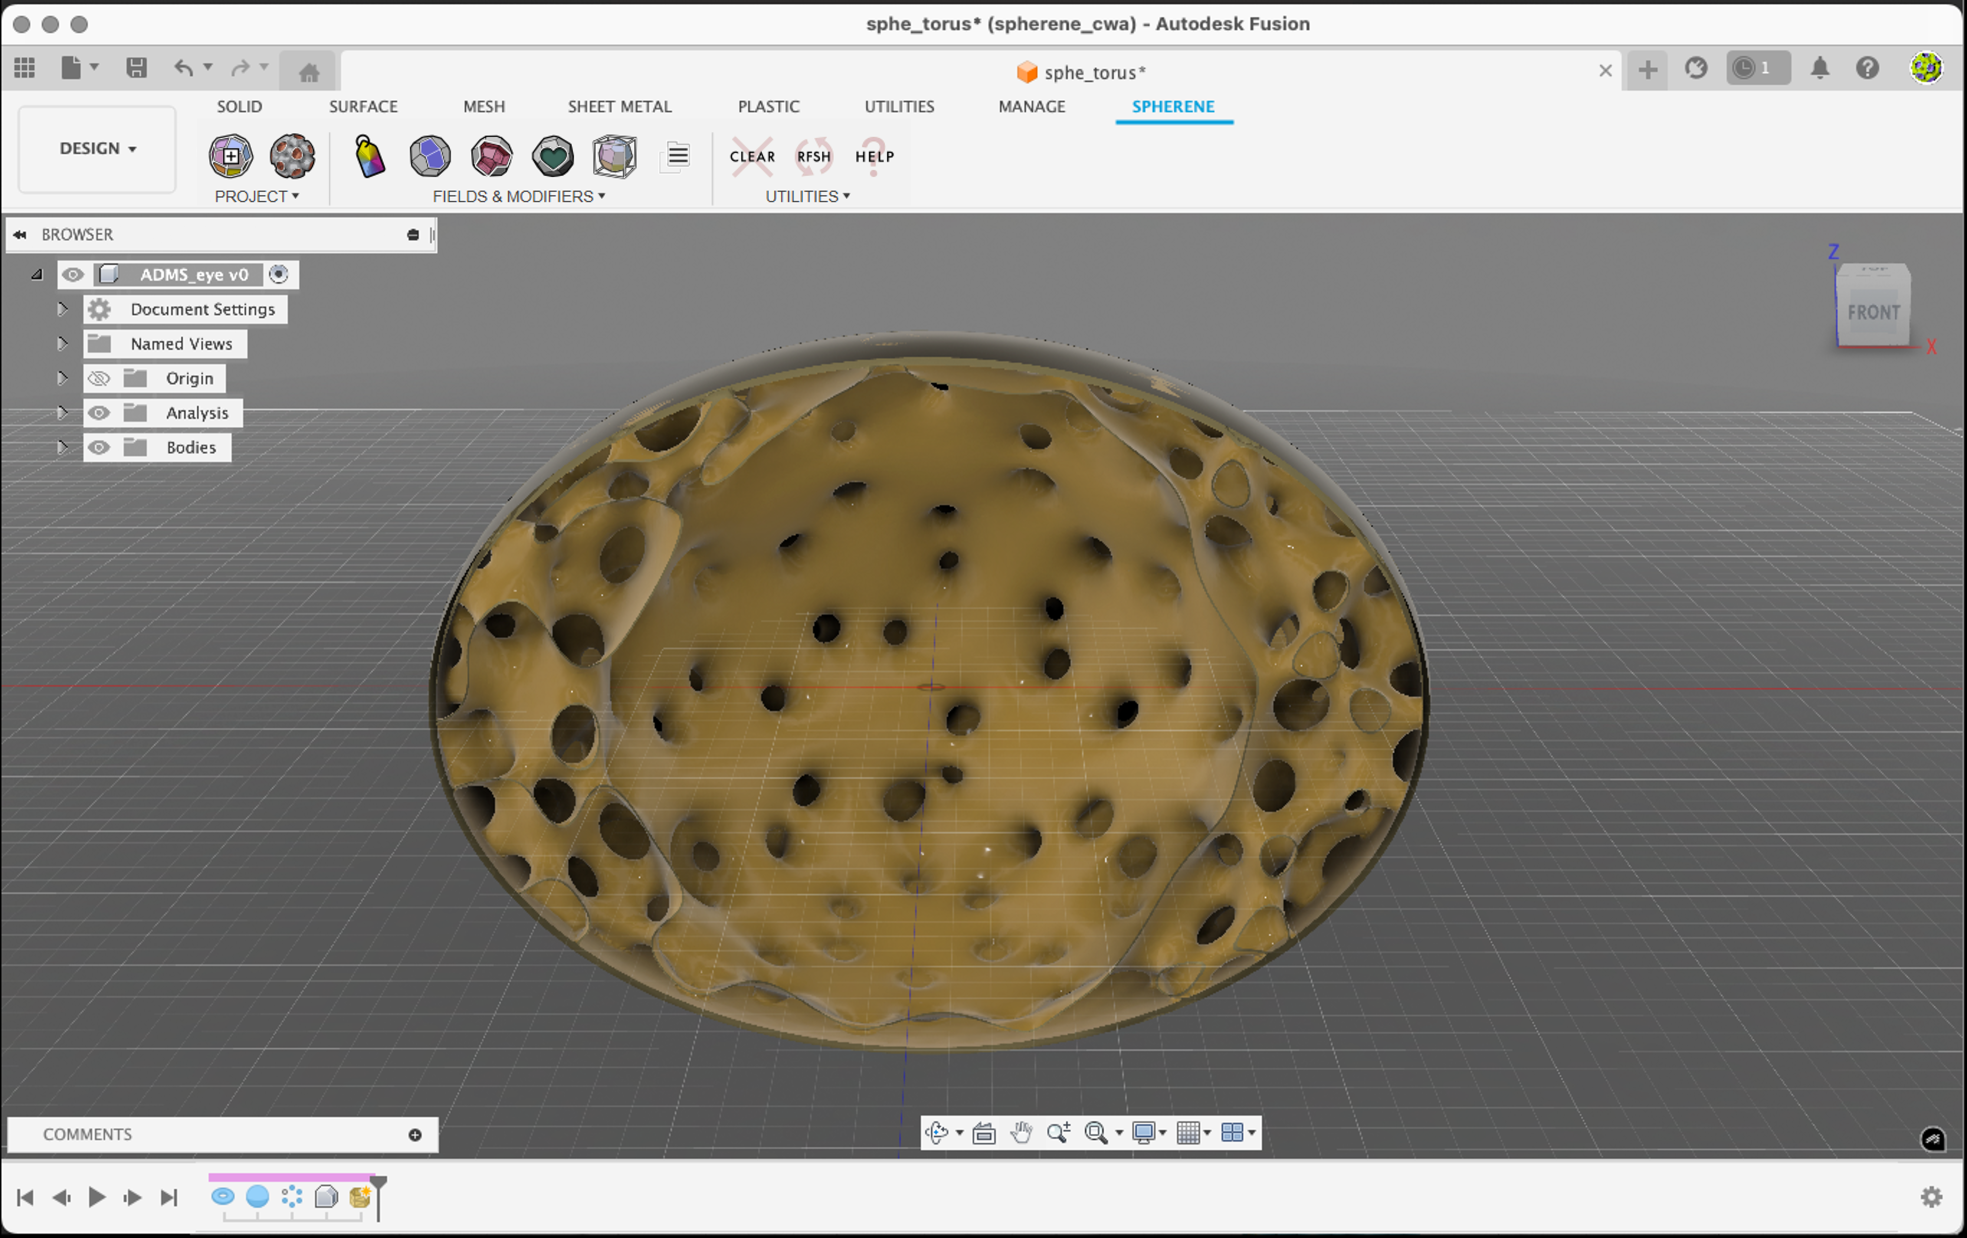Viewport: 1967px width, 1238px height.
Task: Select the pan hand tool
Action: [1021, 1132]
